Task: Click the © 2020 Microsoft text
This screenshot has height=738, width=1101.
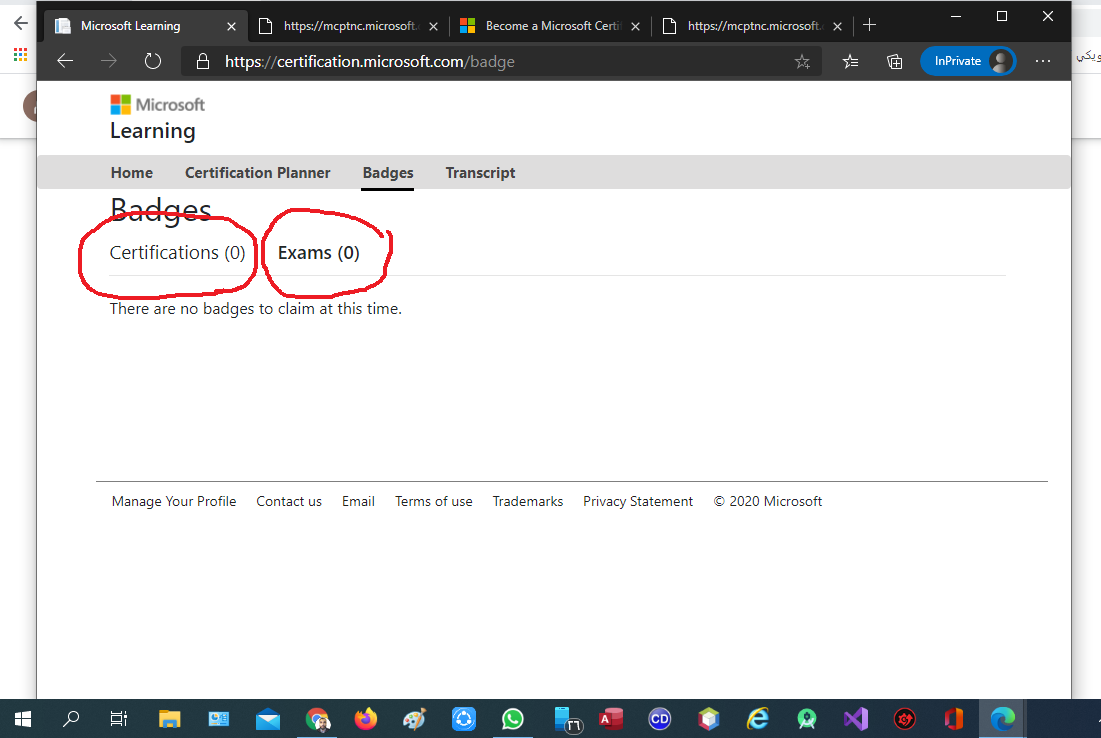Action: [767, 501]
